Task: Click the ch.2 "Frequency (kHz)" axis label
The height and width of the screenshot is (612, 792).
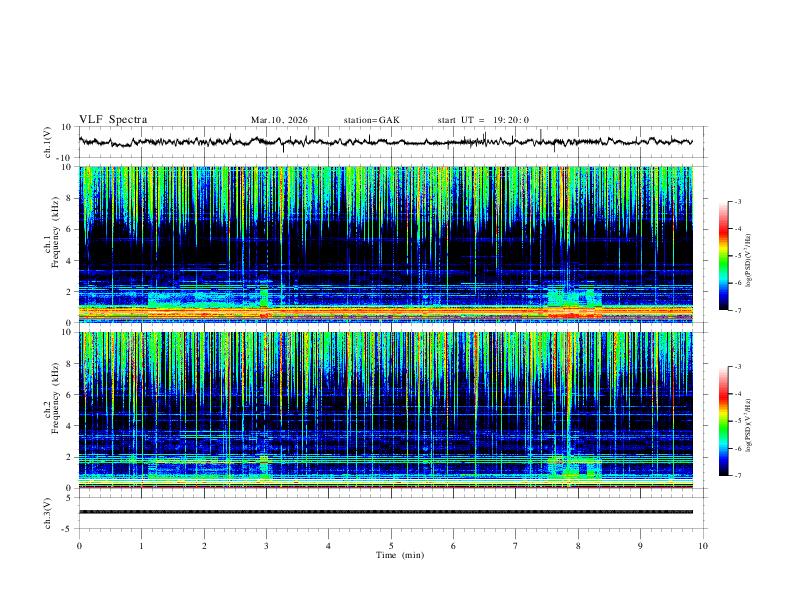Action: coord(55,400)
